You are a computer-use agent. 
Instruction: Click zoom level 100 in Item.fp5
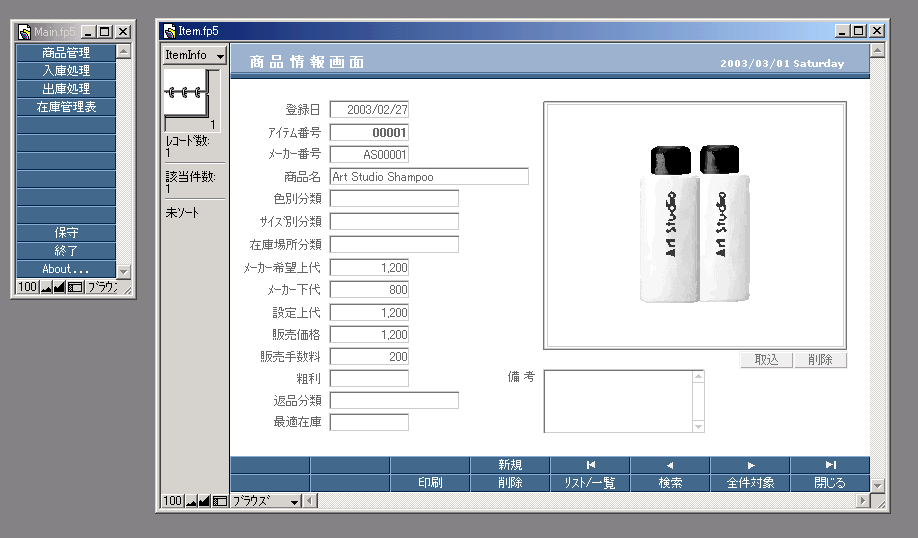172,501
